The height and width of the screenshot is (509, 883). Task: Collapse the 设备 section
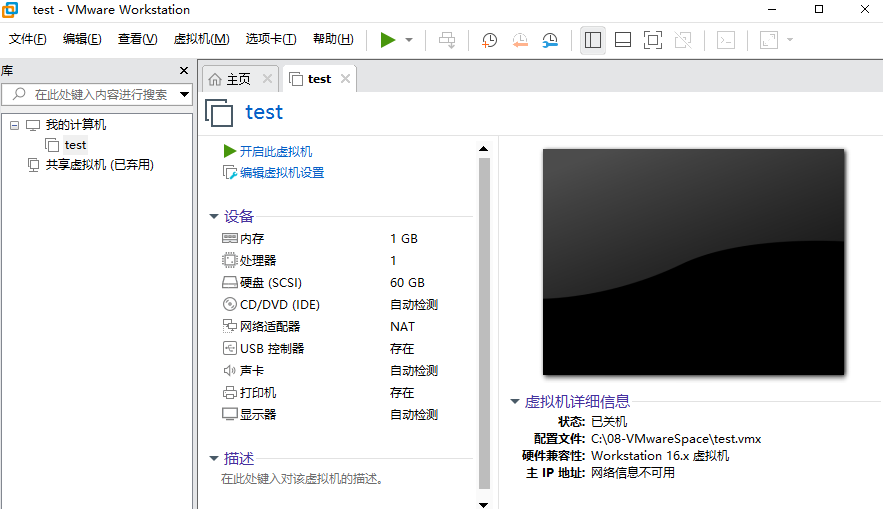(214, 216)
